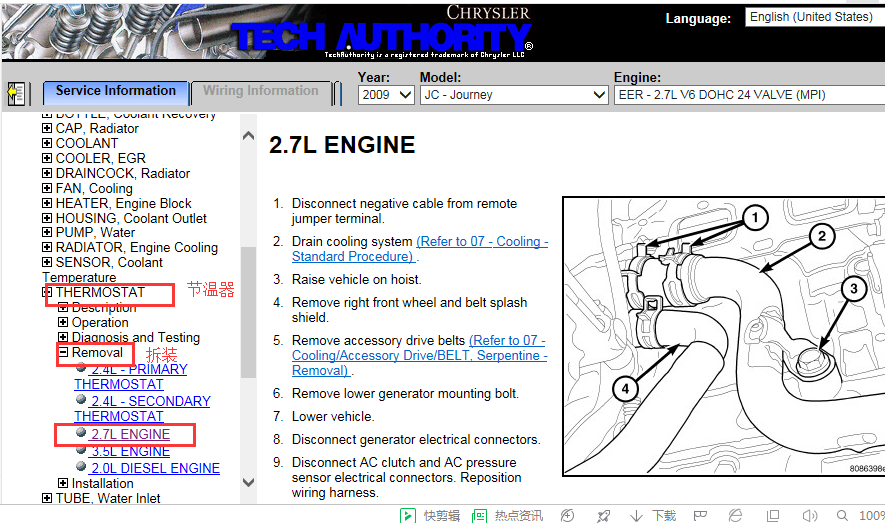This screenshot has width=885, height=523.
Task: Click the Removal tree item label
Action: 97,353
